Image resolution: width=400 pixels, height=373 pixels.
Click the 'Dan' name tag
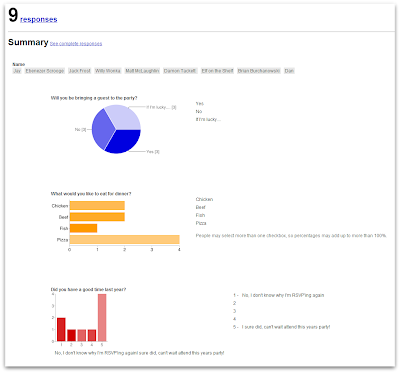pos(289,71)
